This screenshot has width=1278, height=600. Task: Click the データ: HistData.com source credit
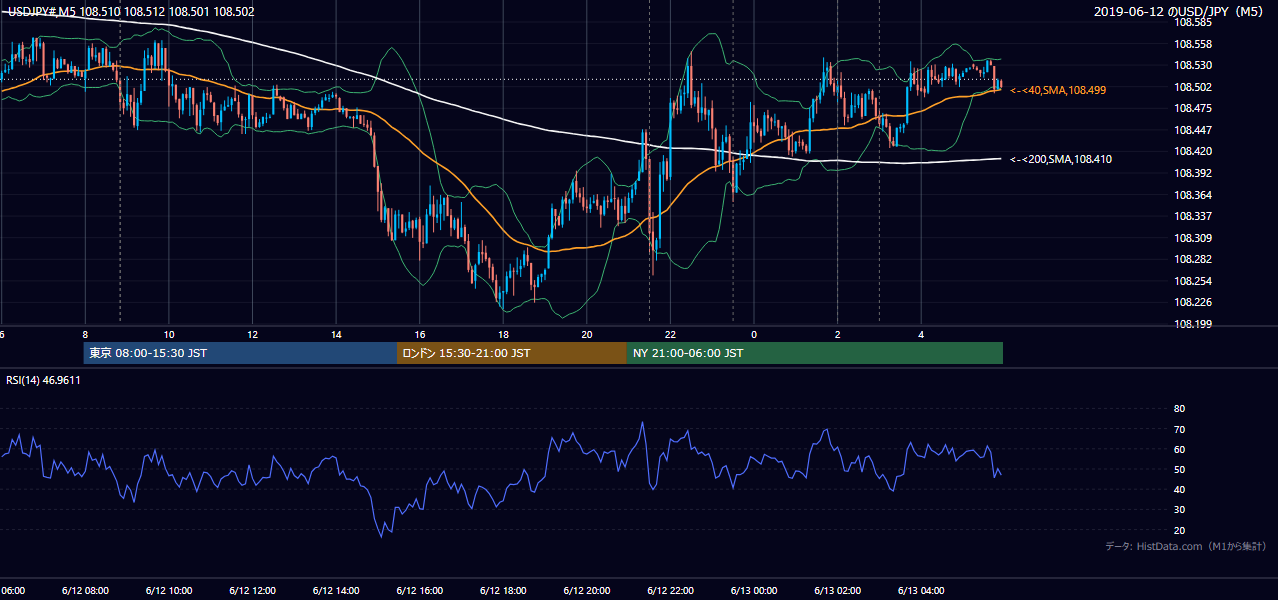coord(1186,546)
